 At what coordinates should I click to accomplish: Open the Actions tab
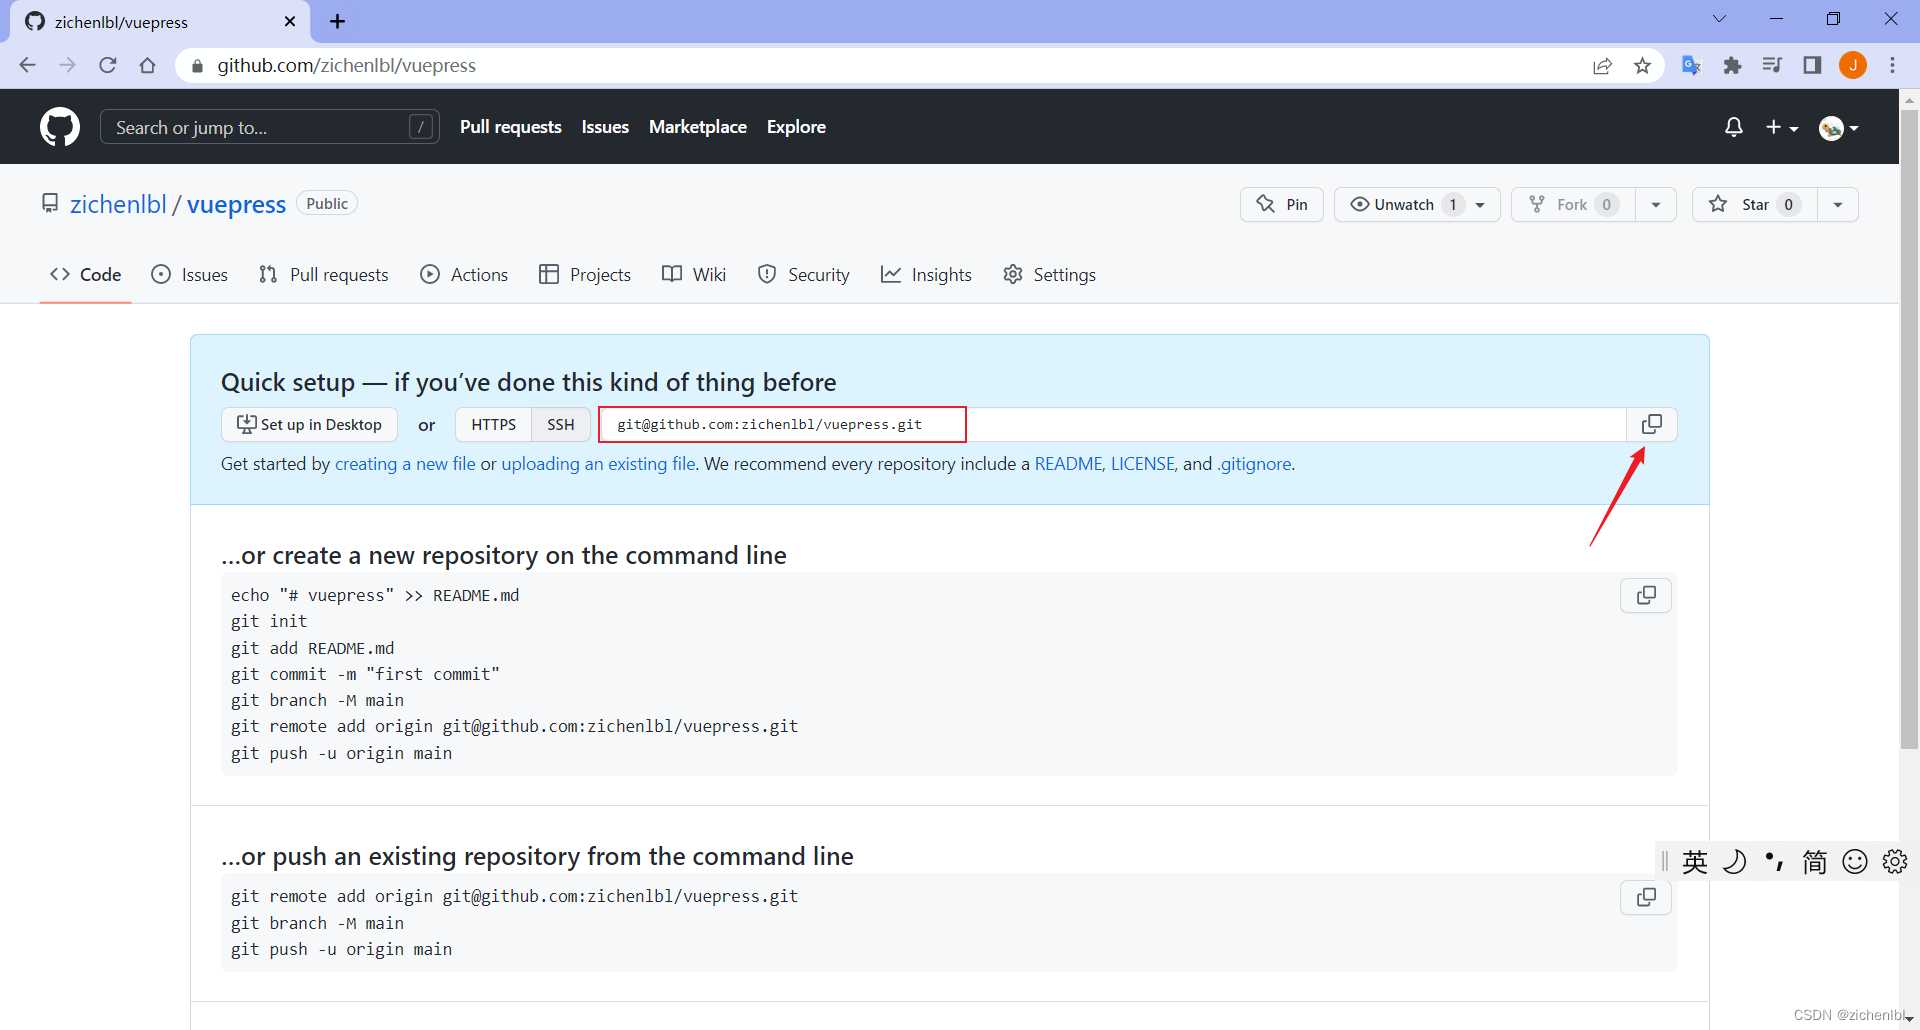pos(464,274)
